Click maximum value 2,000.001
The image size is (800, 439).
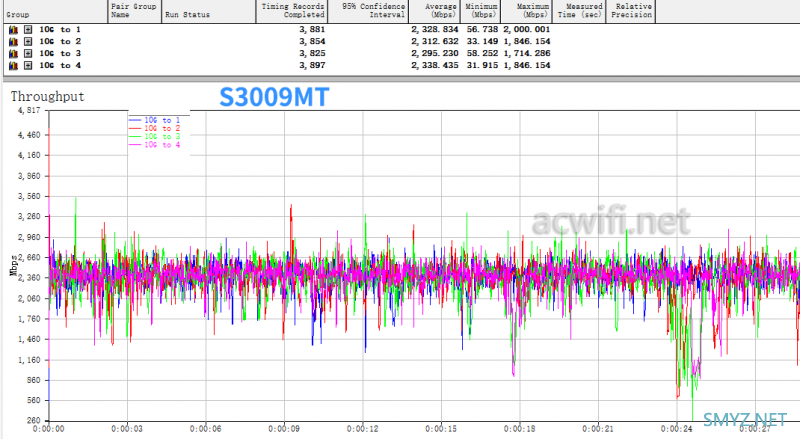(x=527, y=30)
